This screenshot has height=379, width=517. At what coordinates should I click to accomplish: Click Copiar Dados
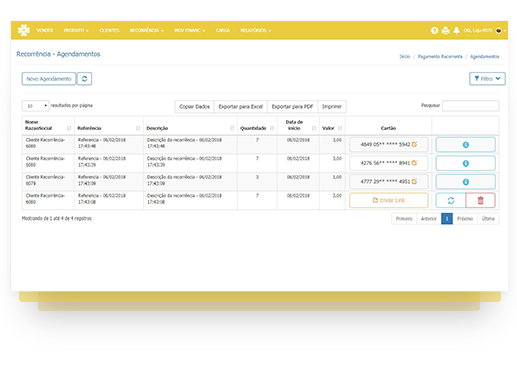click(x=194, y=107)
